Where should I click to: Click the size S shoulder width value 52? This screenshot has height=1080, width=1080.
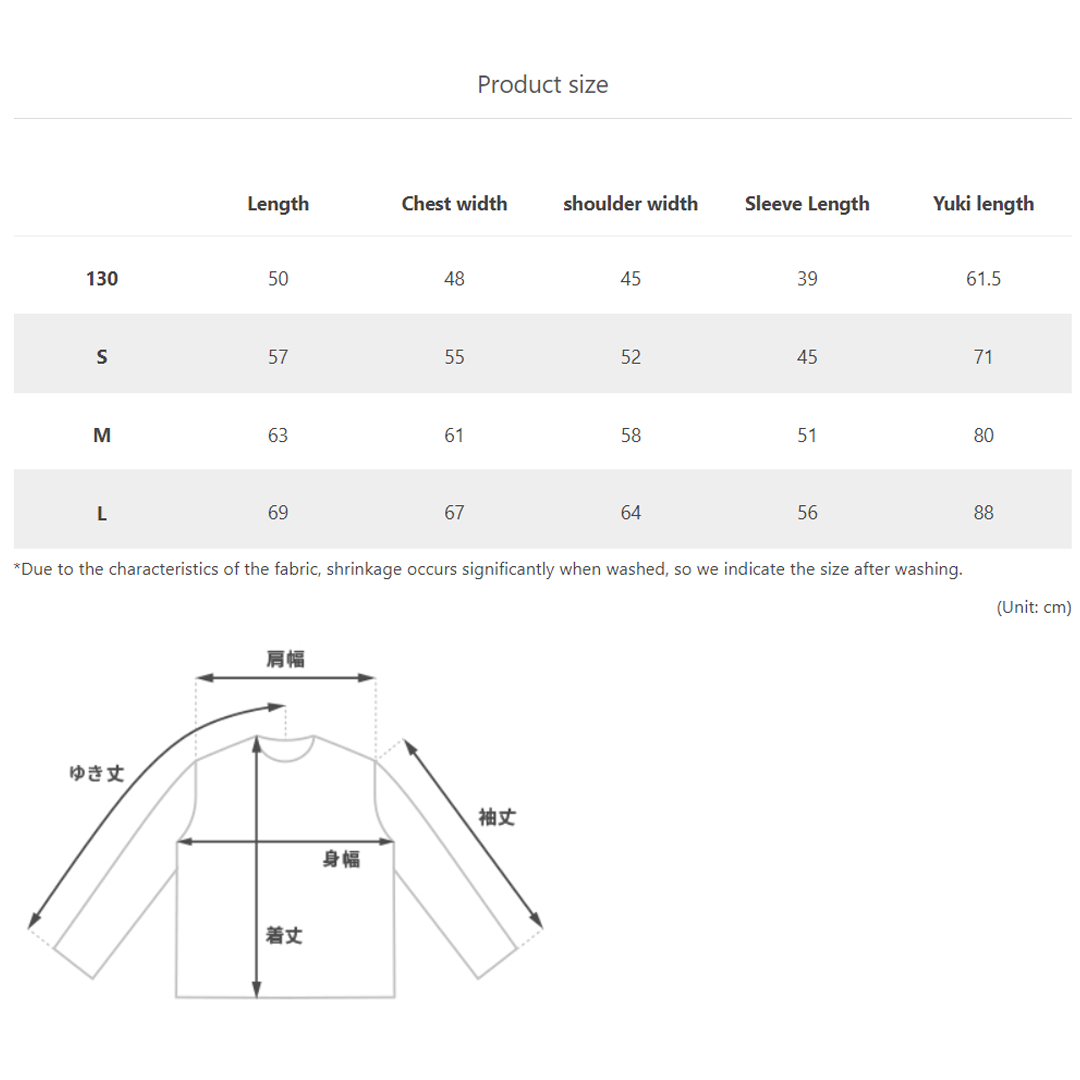click(630, 357)
